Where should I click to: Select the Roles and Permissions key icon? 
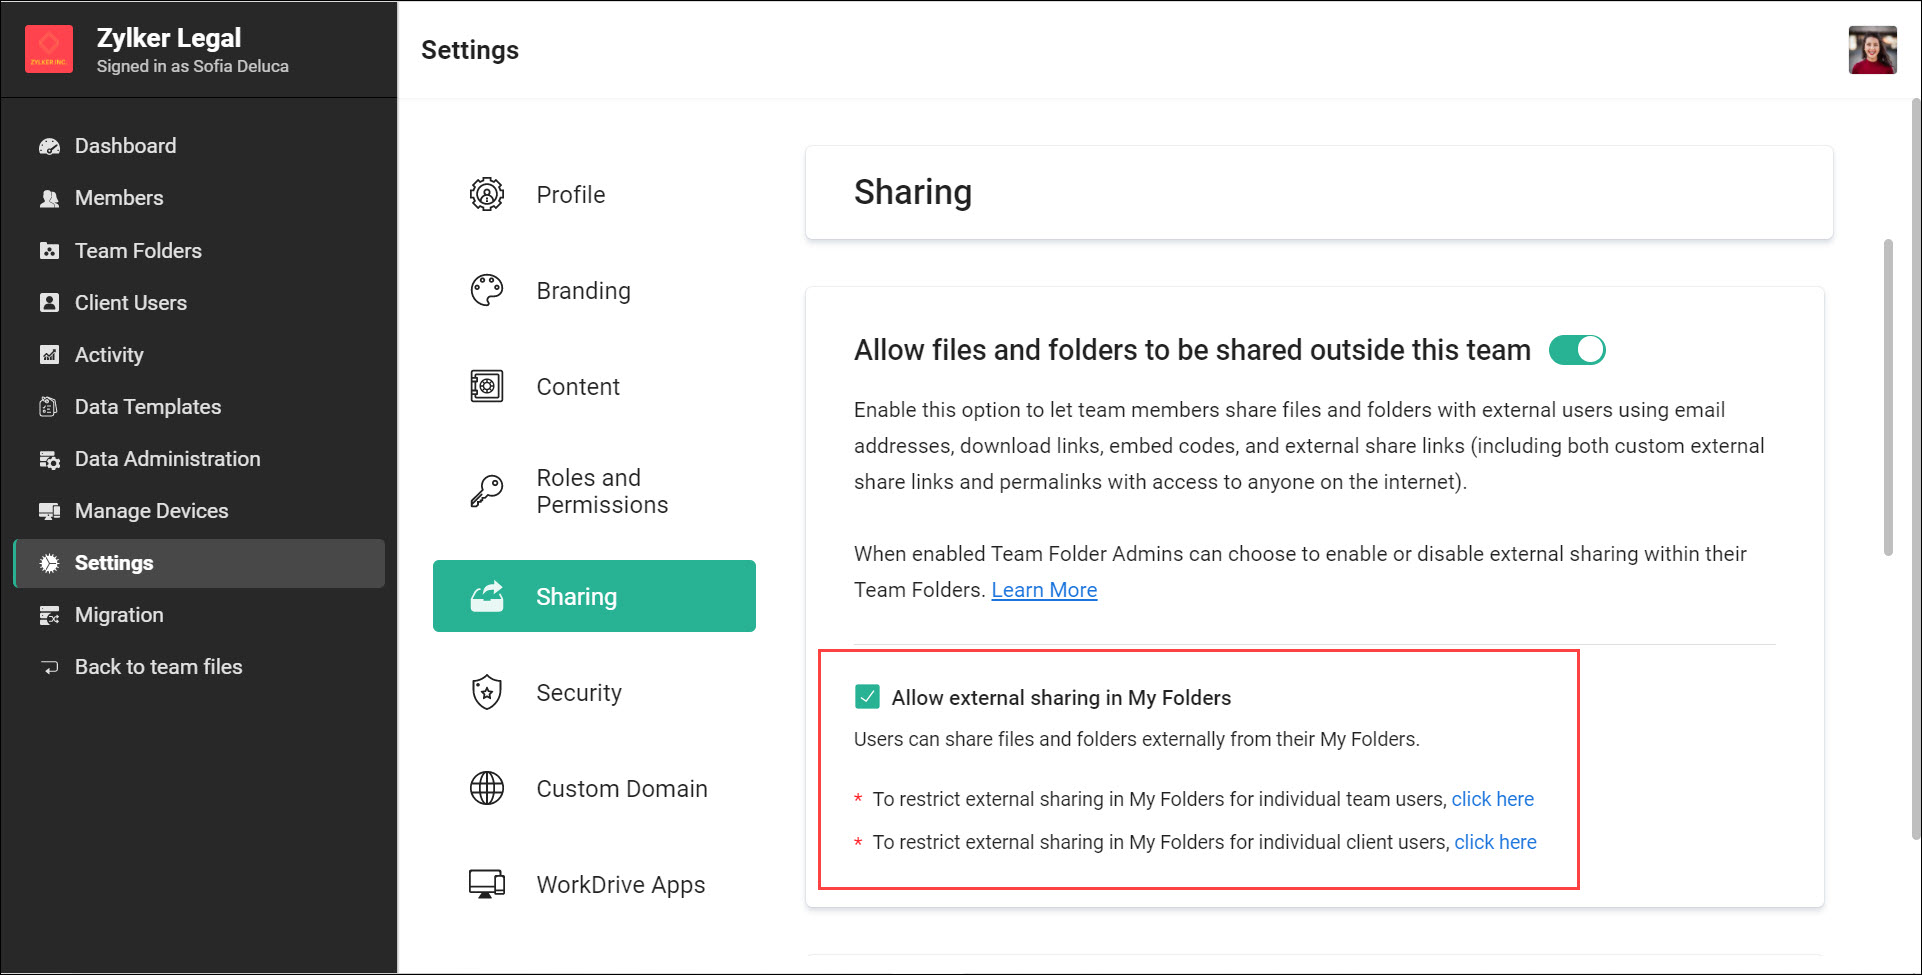[486, 490]
